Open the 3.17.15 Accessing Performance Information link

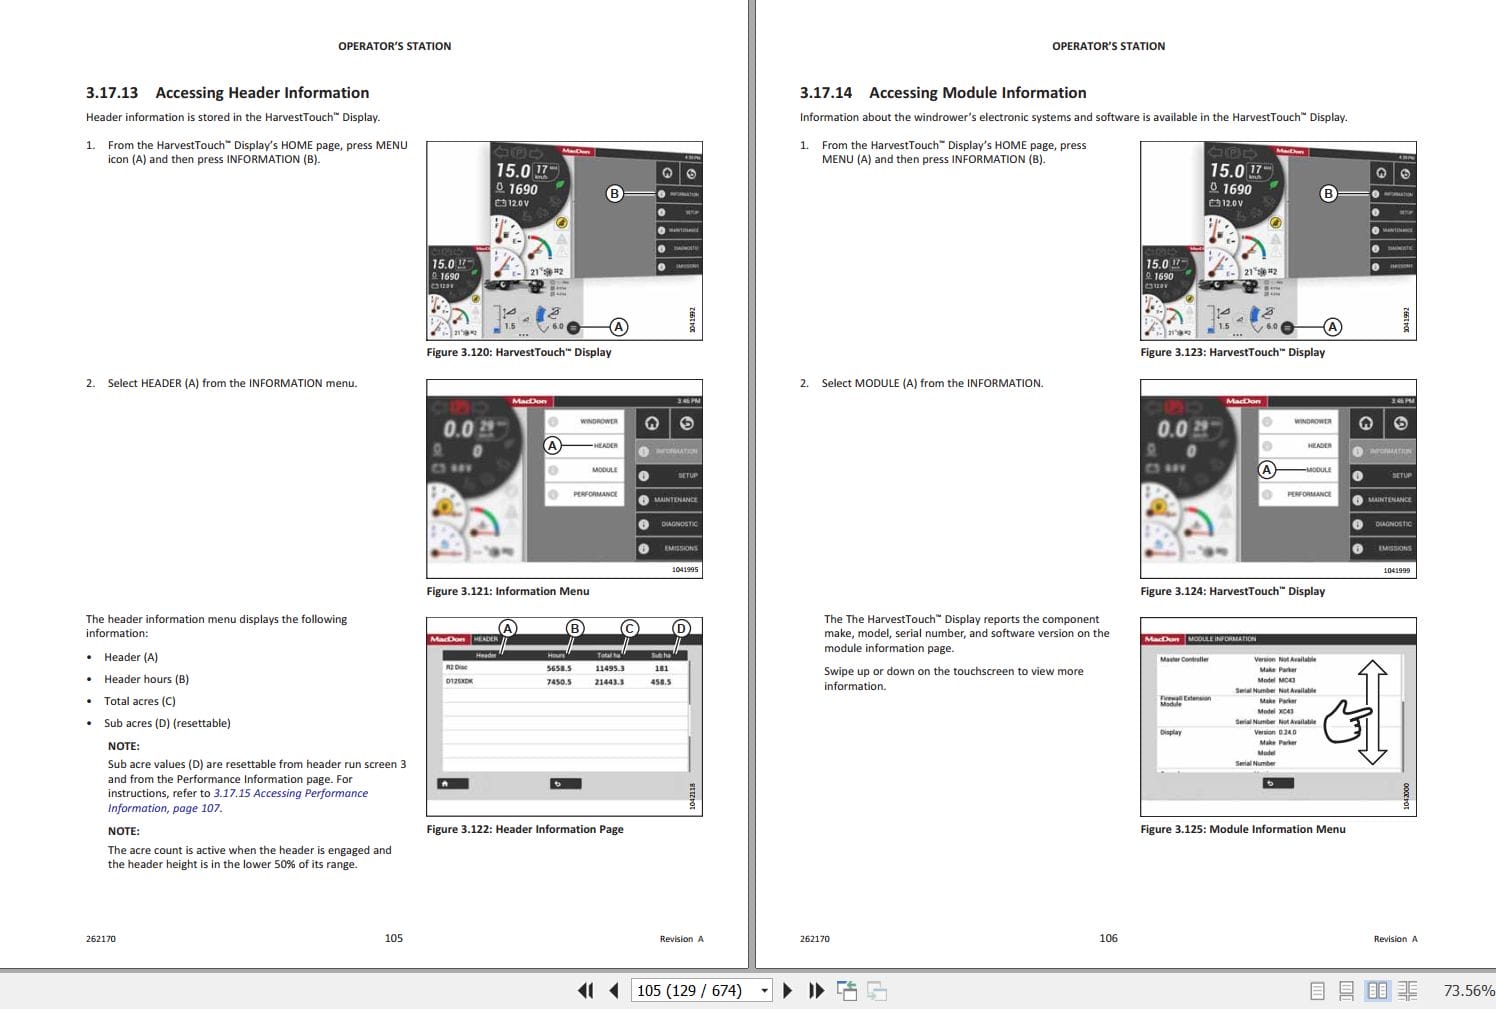[x=289, y=793]
